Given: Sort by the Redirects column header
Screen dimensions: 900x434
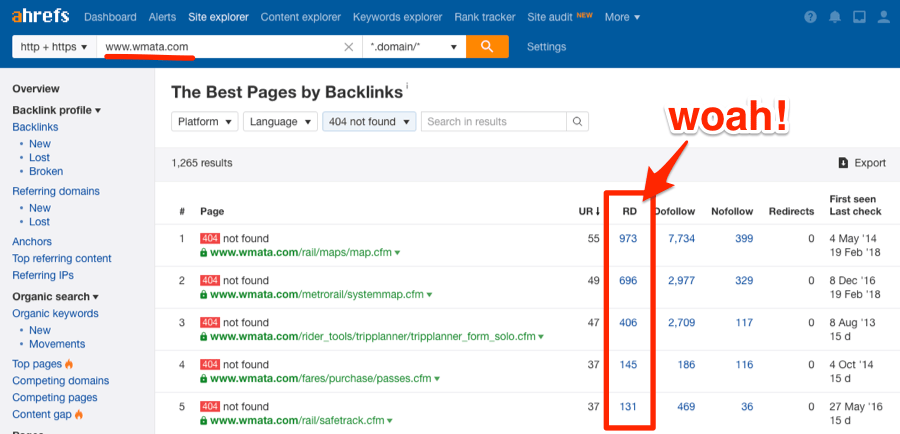Looking at the screenshot, I should [792, 211].
